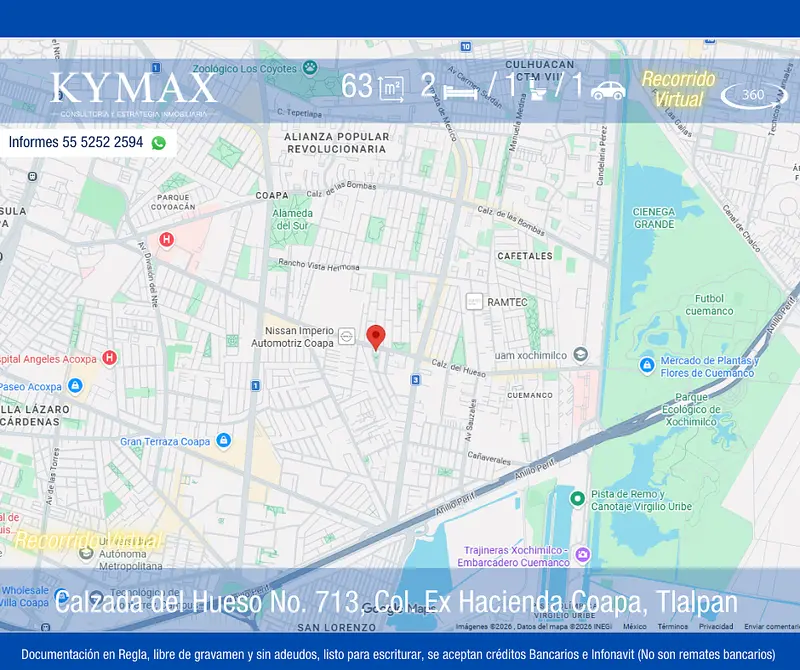Click the Calzada del Hueso No. 713 address banner
The width and height of the screenshot is (800, 670).
396,602
